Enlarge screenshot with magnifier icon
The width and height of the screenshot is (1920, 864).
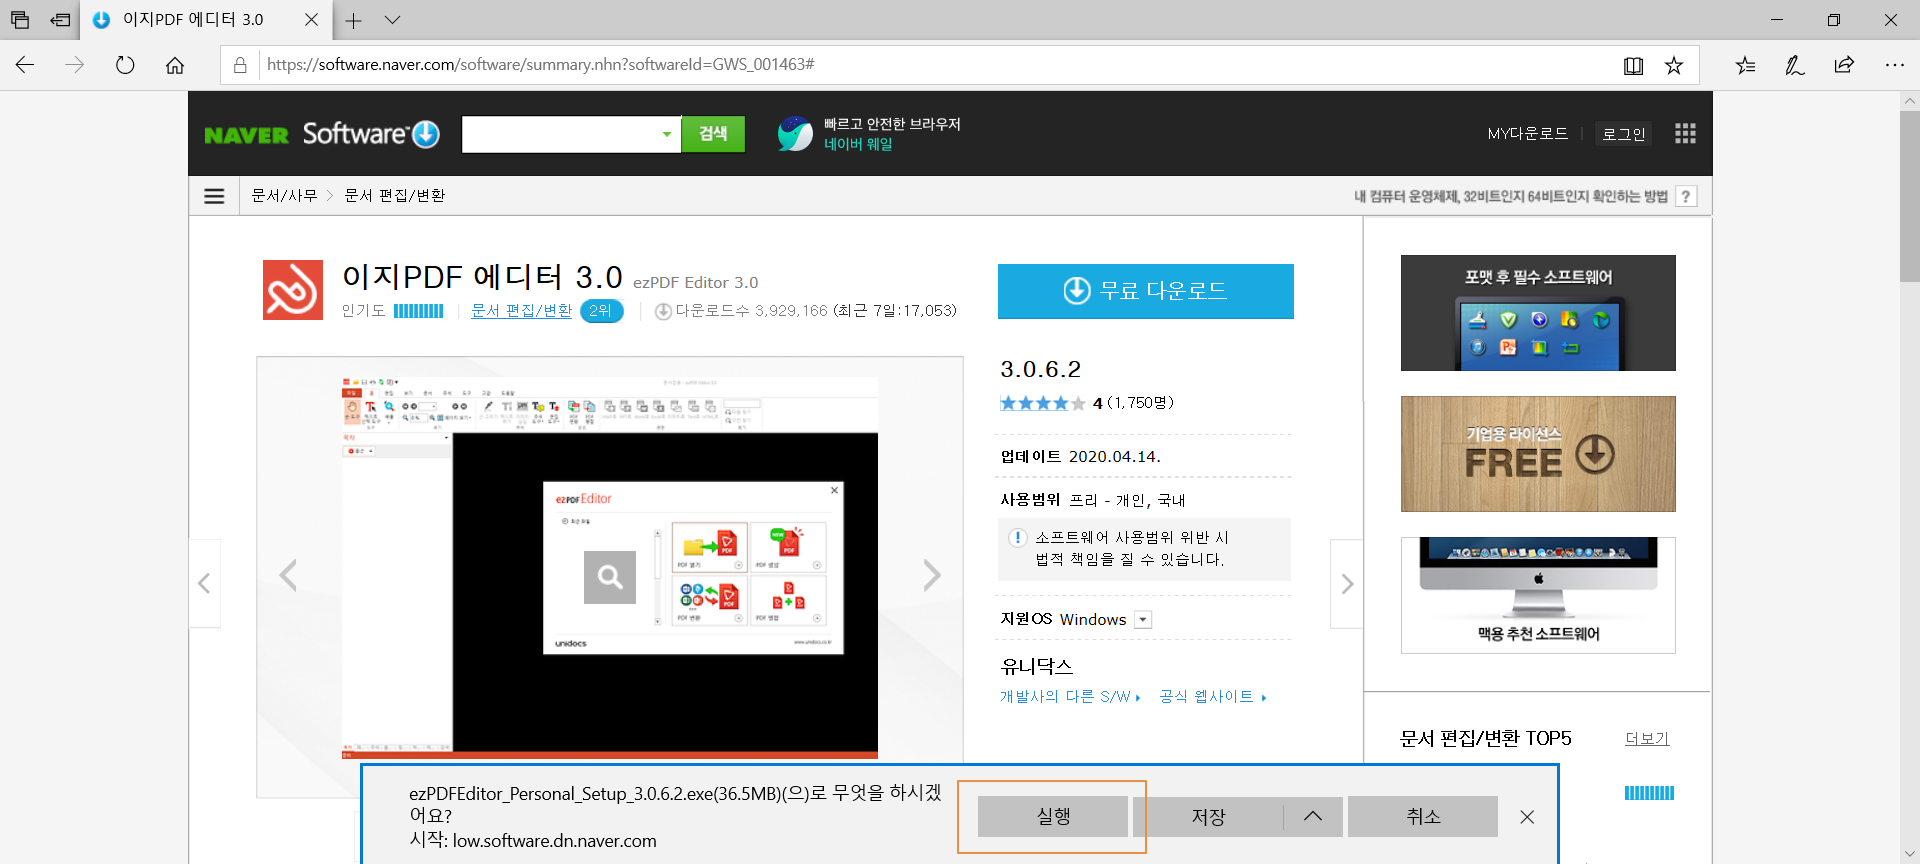[x=610, y=577]
